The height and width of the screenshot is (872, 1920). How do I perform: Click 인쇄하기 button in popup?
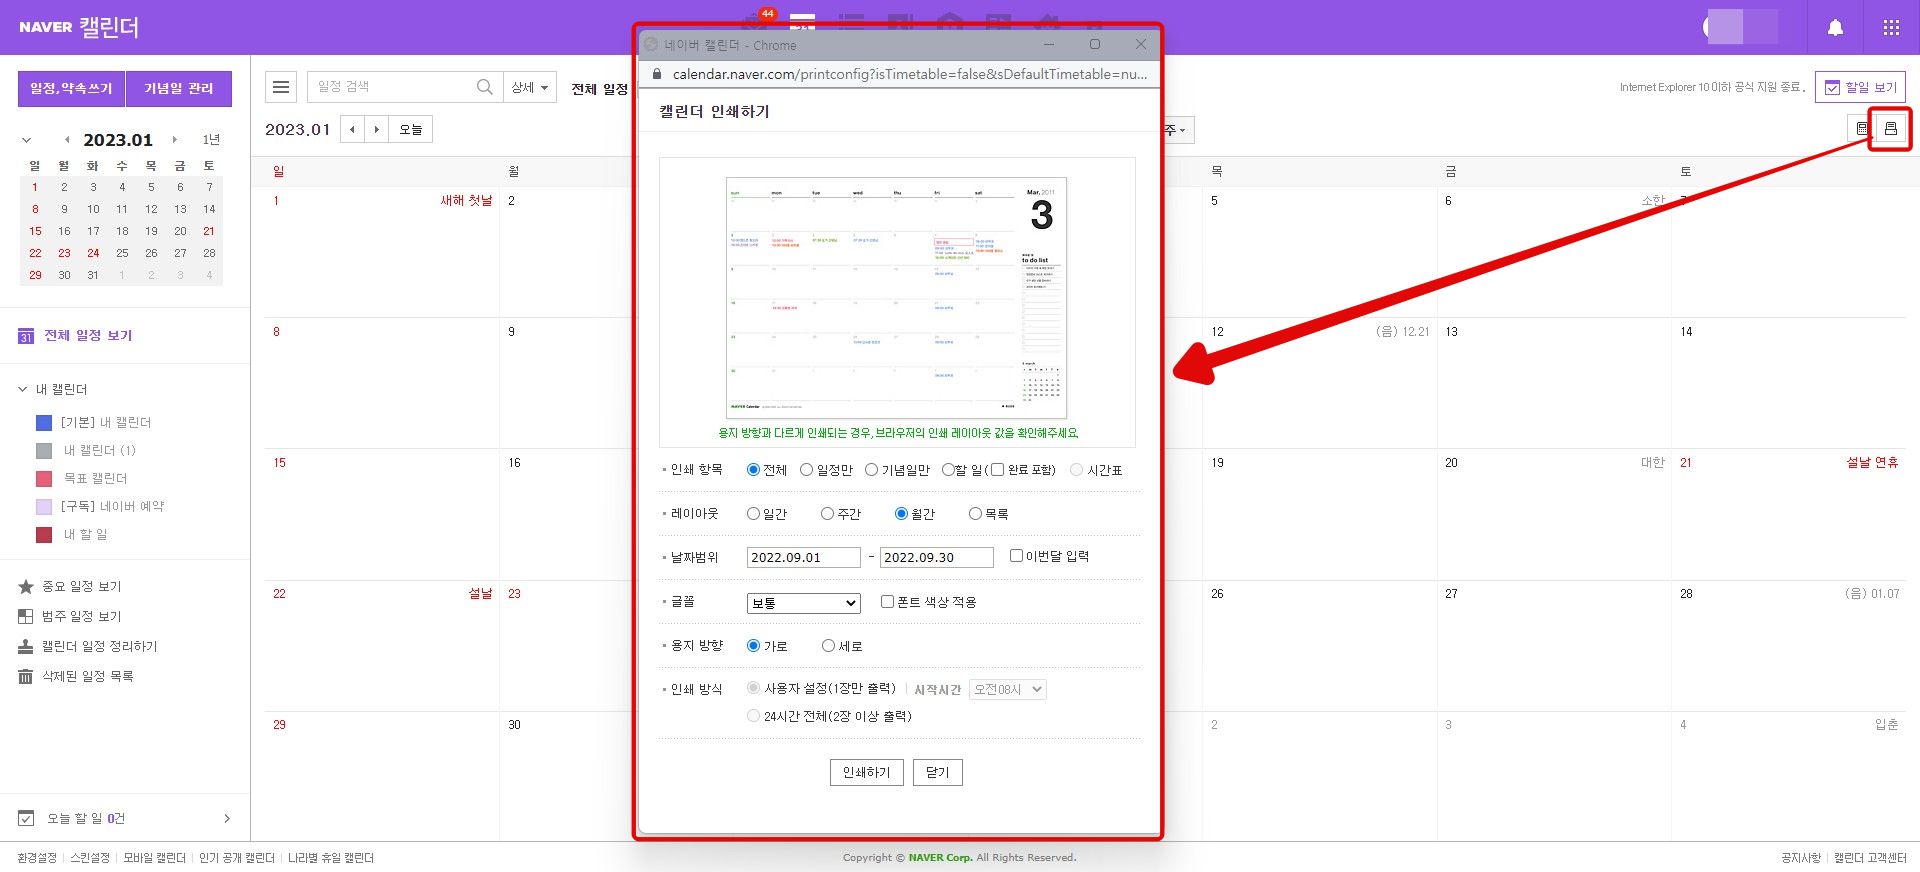click(x=866, y=772)
